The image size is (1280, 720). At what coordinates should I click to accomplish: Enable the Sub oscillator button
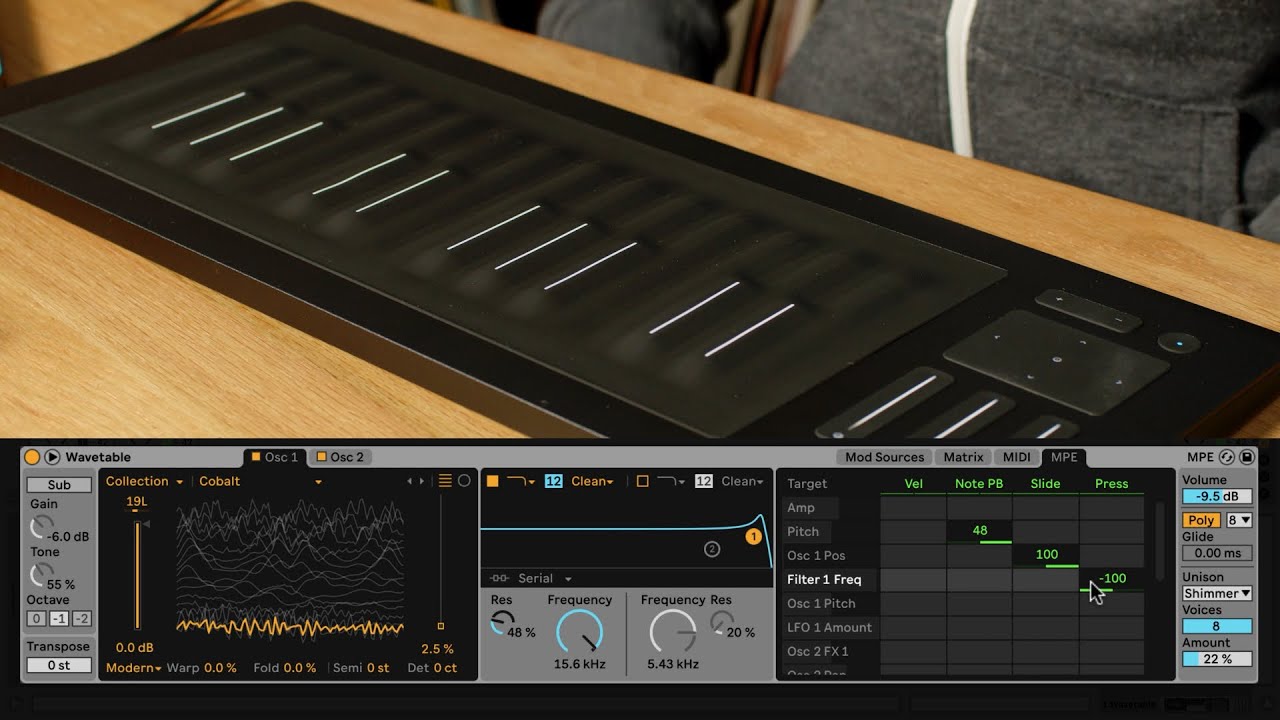pyautogui.click(x=59, y=485)
